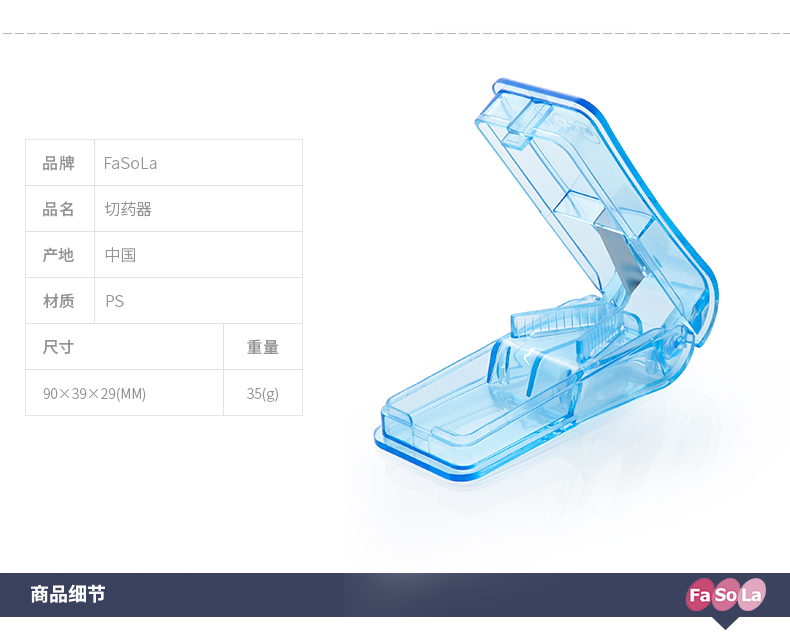Click the 中国 origin value
Viewport: 790px width, 642px height.
tap(120, 254)
